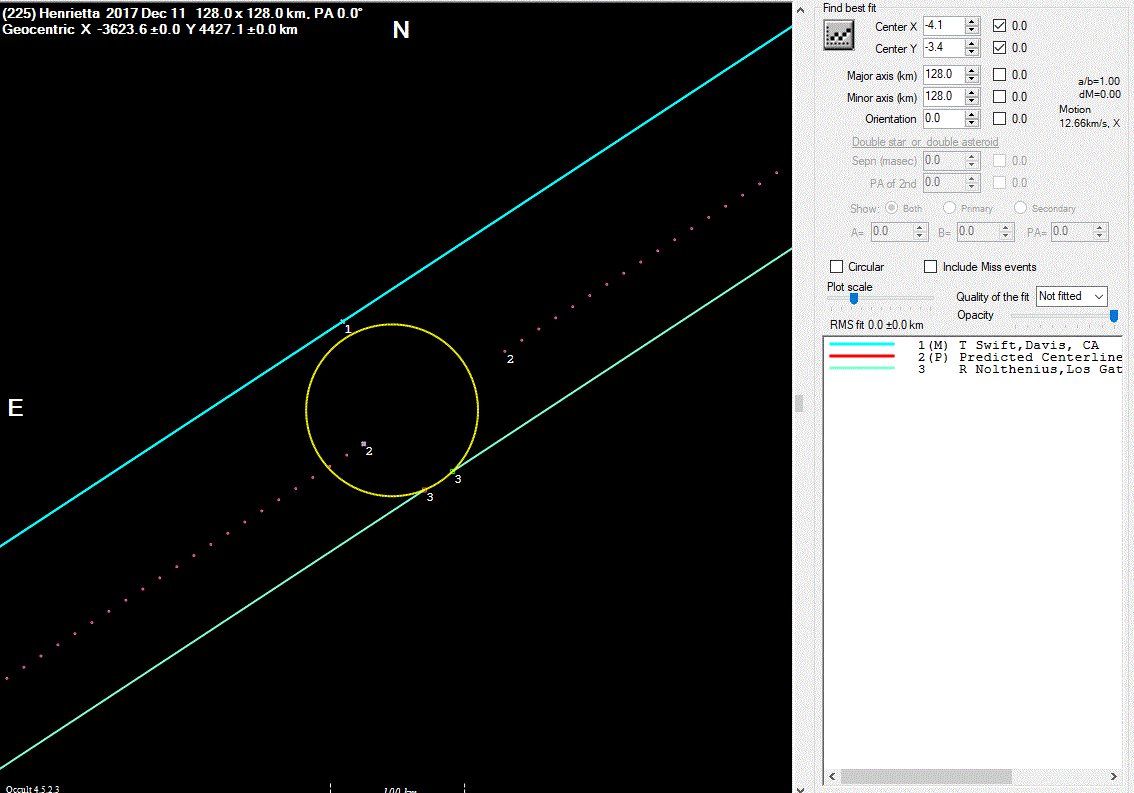This screenshot has width=1134, height=793.
Task: Select the Both radio button
Action: click(x=892, y=208)
